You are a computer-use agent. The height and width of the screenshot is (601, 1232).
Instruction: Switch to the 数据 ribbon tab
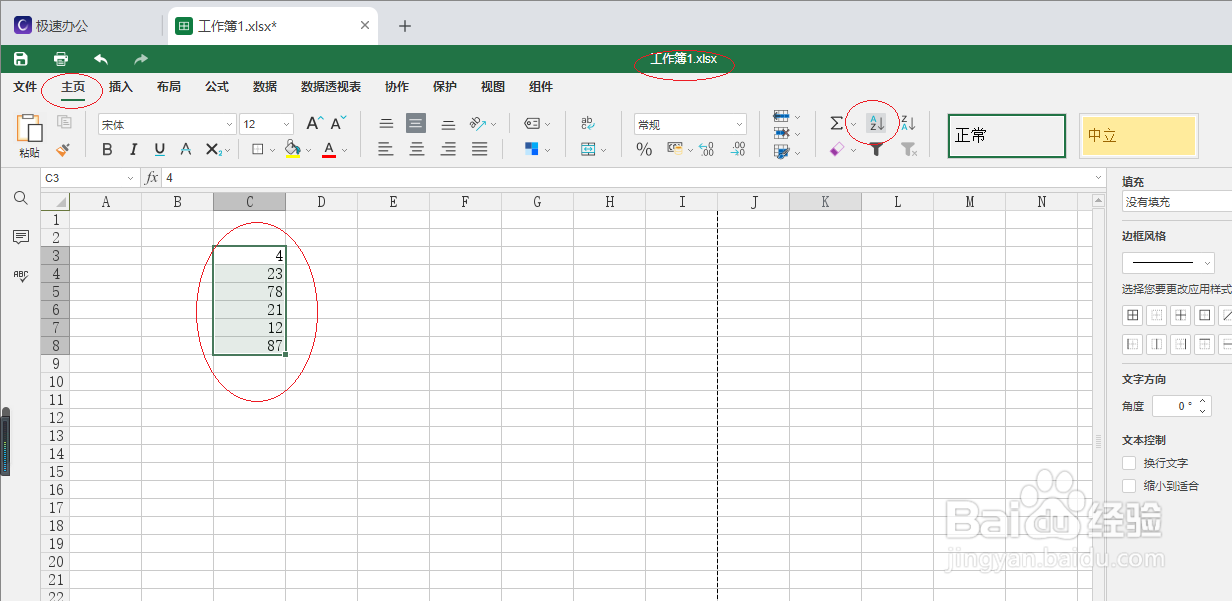[265, 87]
